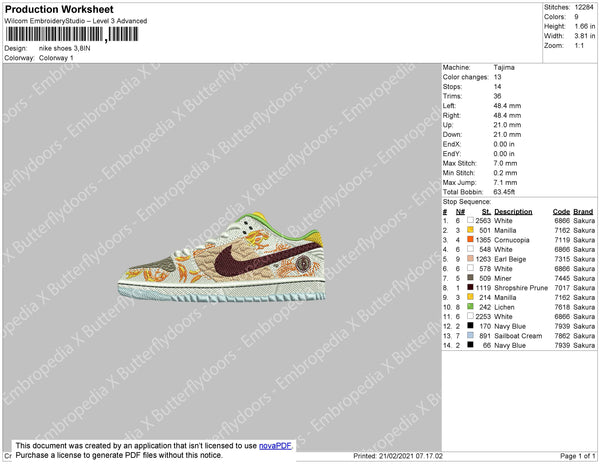Select the orange Cornucopia color swatch
This screenshot has width=600, height=464.
pyautogui.click(x=470, y=239)
